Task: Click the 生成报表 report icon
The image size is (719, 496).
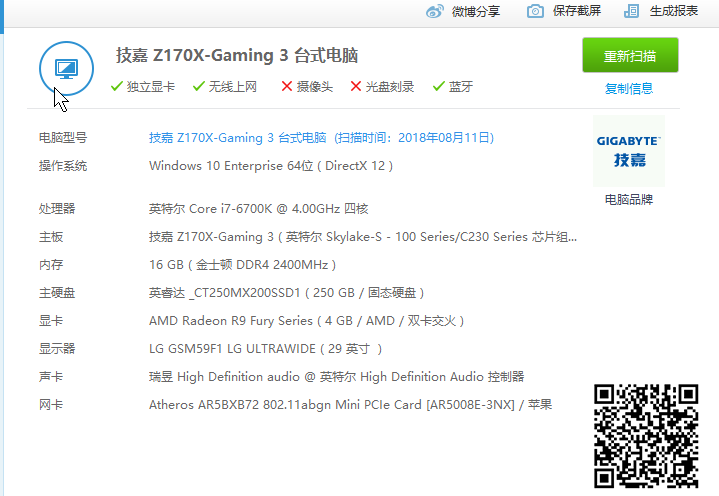Action: tap(631, 11)
